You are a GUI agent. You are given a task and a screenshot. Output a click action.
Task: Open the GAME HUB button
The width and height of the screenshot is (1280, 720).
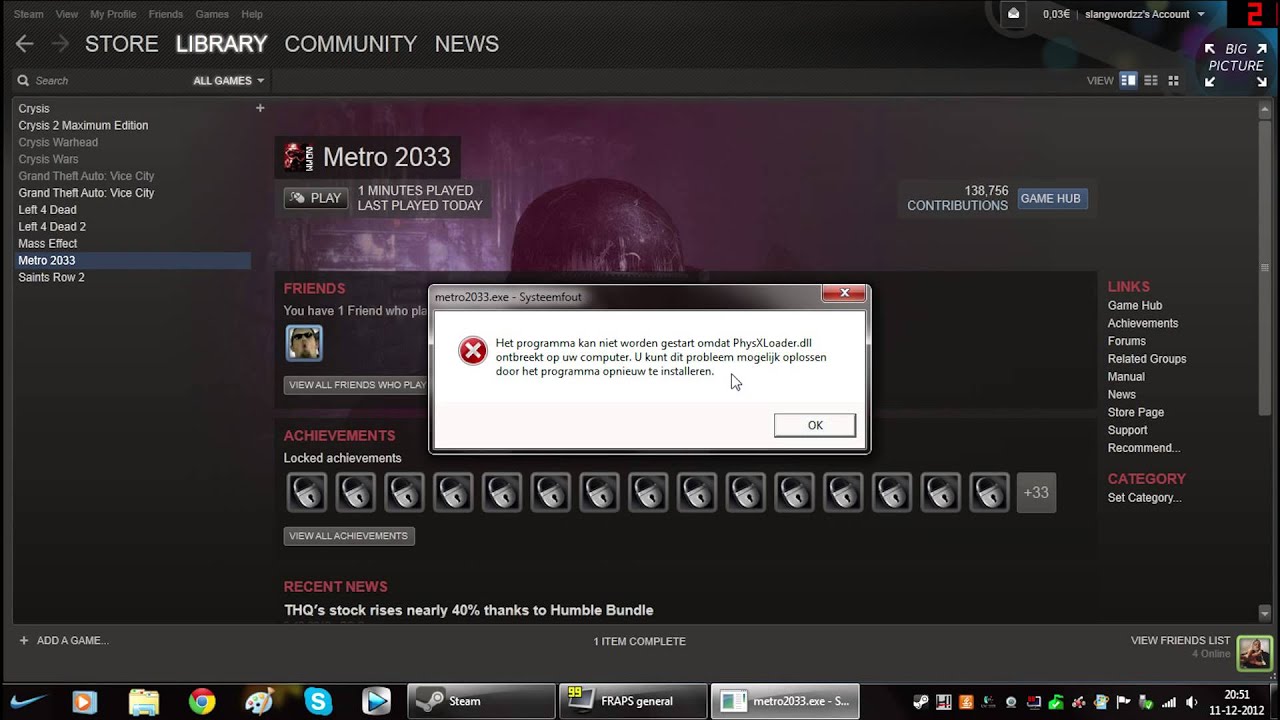[1050, 198]
